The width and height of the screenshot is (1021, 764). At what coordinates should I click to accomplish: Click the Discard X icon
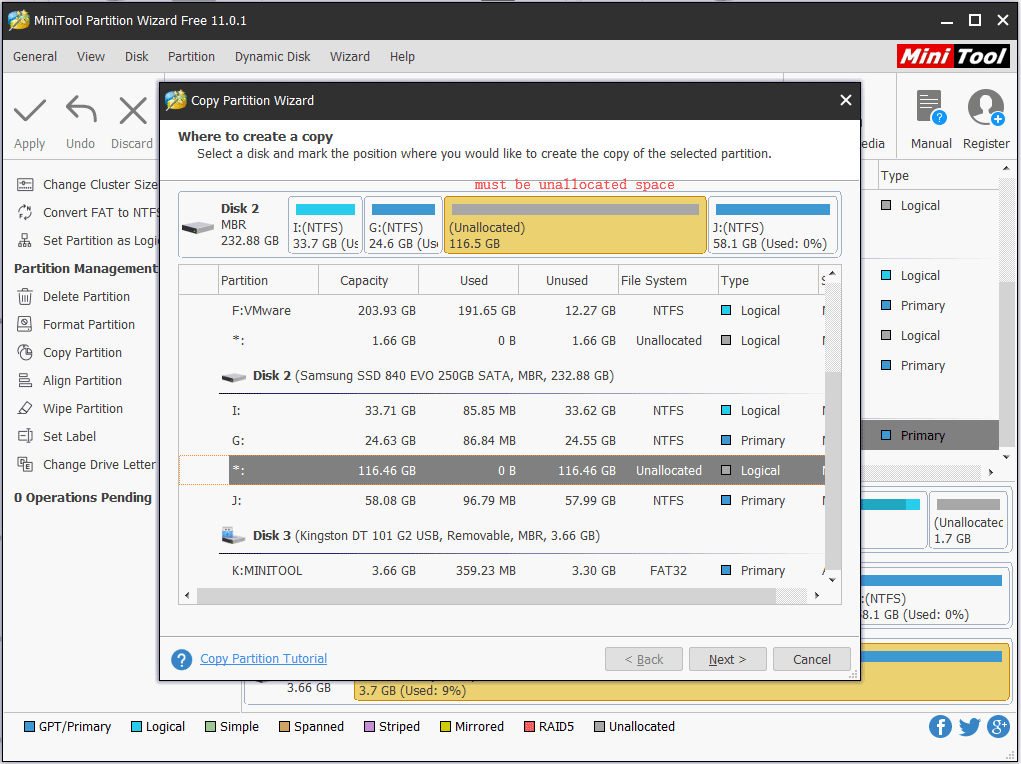[x=133, y=110]
